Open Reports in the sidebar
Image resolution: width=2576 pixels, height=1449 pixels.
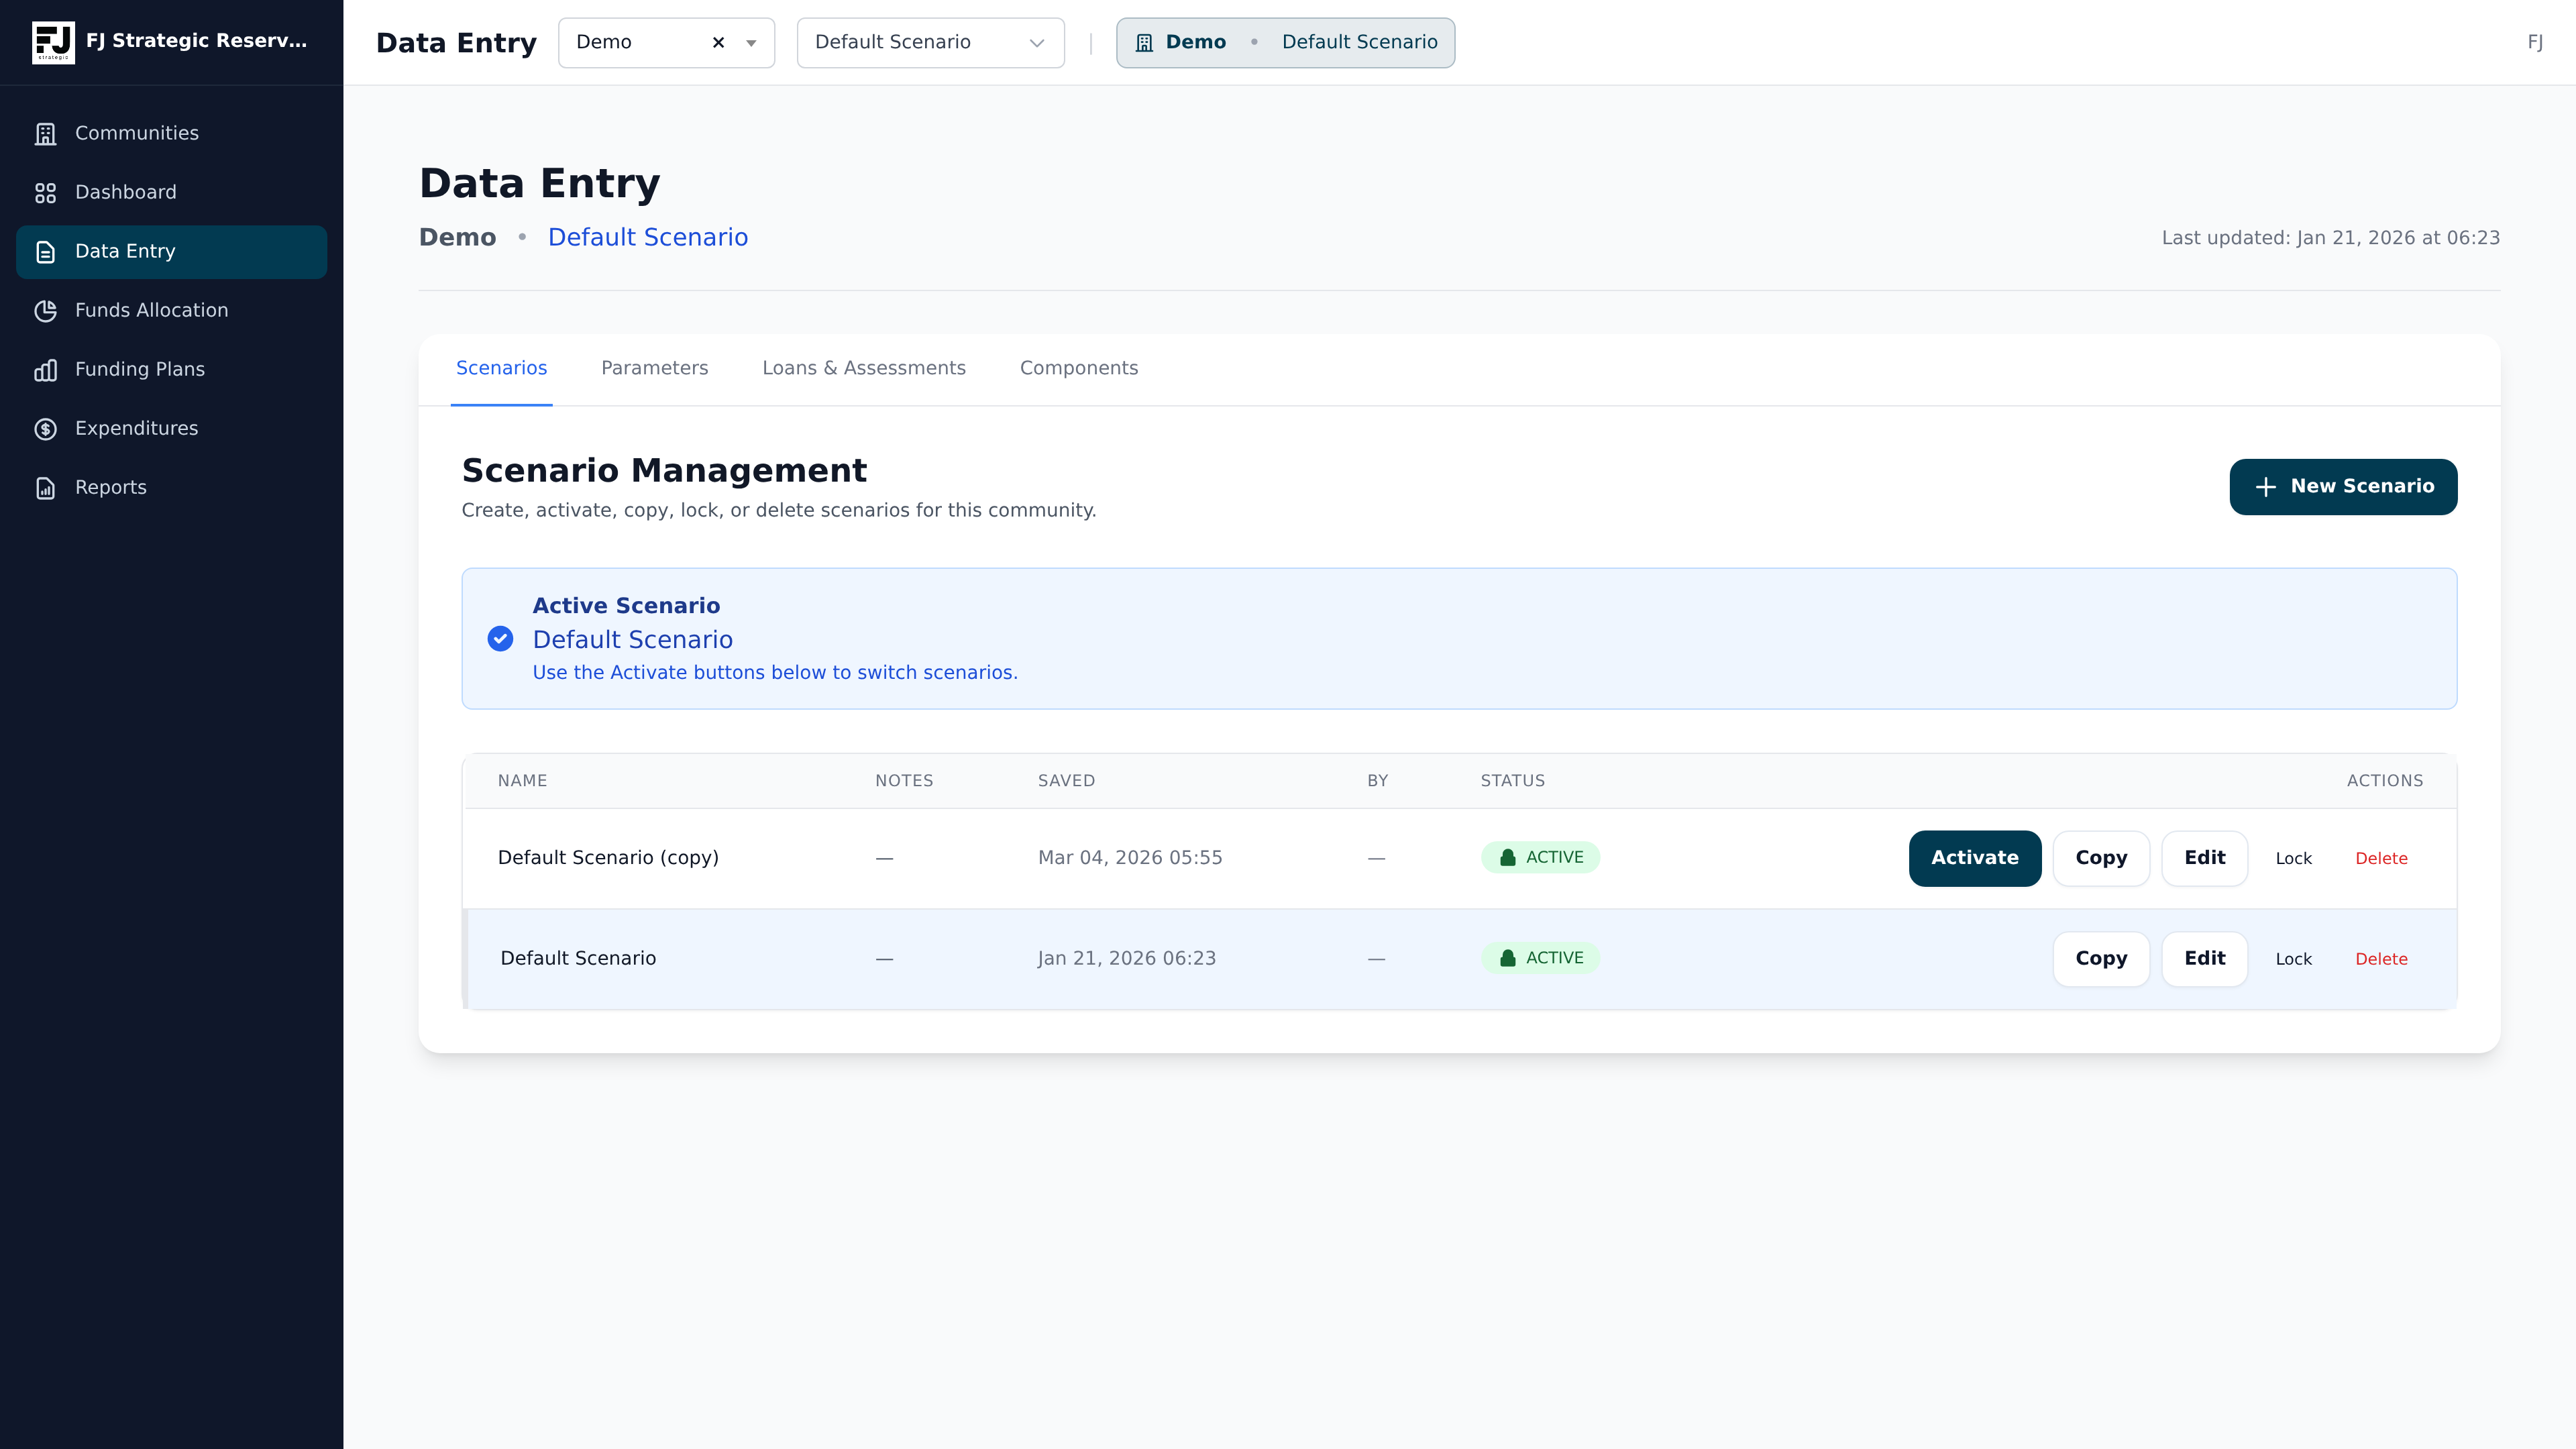[171, 487]
